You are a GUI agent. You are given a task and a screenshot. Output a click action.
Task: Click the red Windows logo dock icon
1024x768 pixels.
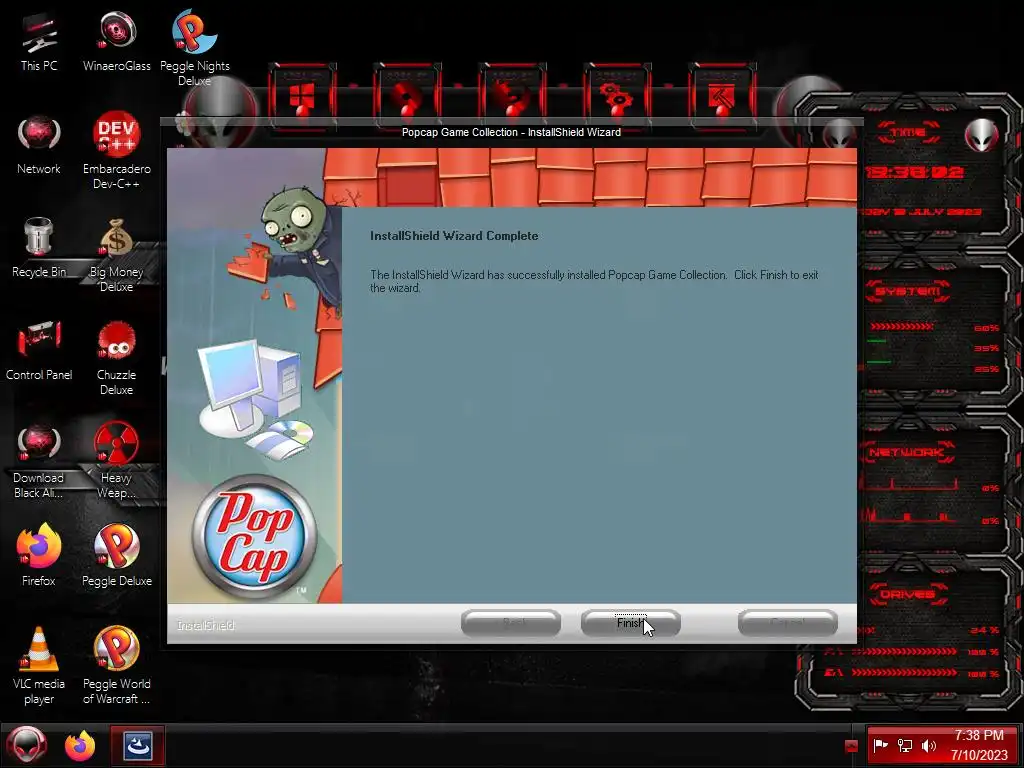302,97
